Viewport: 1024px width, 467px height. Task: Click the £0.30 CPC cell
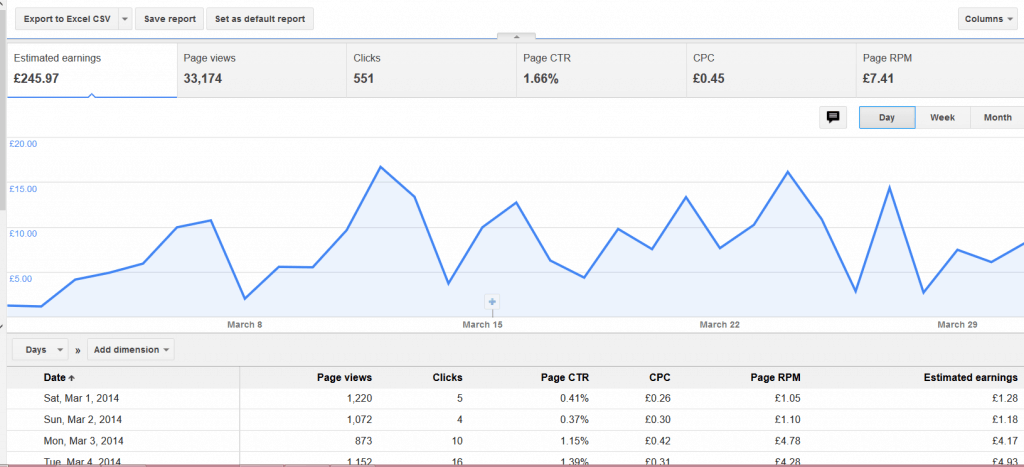[657, 419]
